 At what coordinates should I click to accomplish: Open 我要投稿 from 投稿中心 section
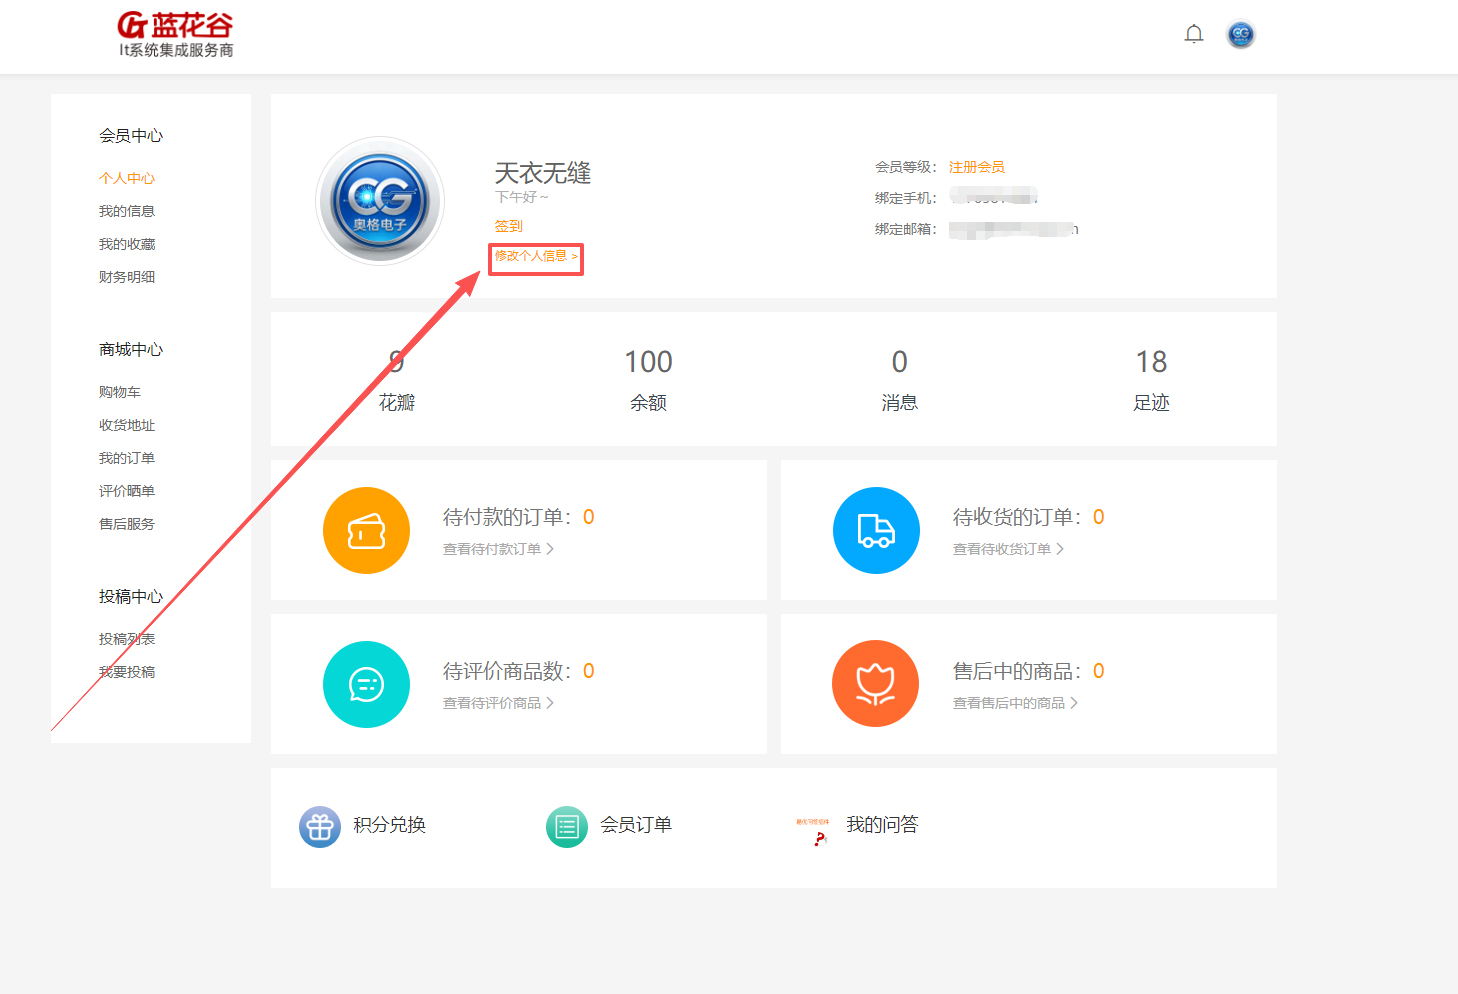[127, 671]
